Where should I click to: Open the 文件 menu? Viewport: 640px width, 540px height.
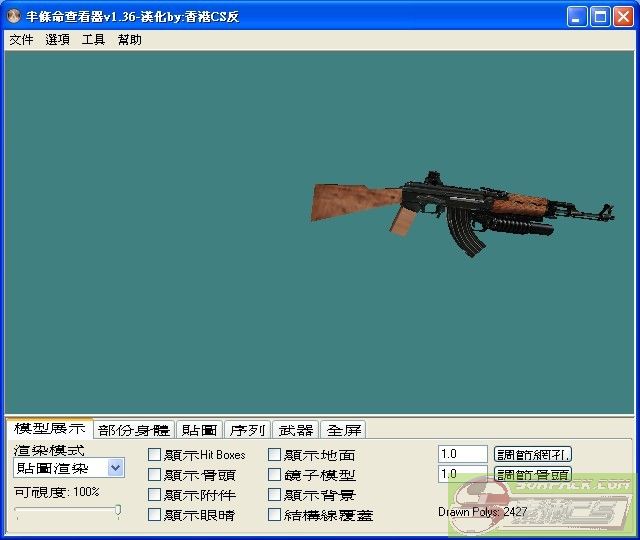21,40
